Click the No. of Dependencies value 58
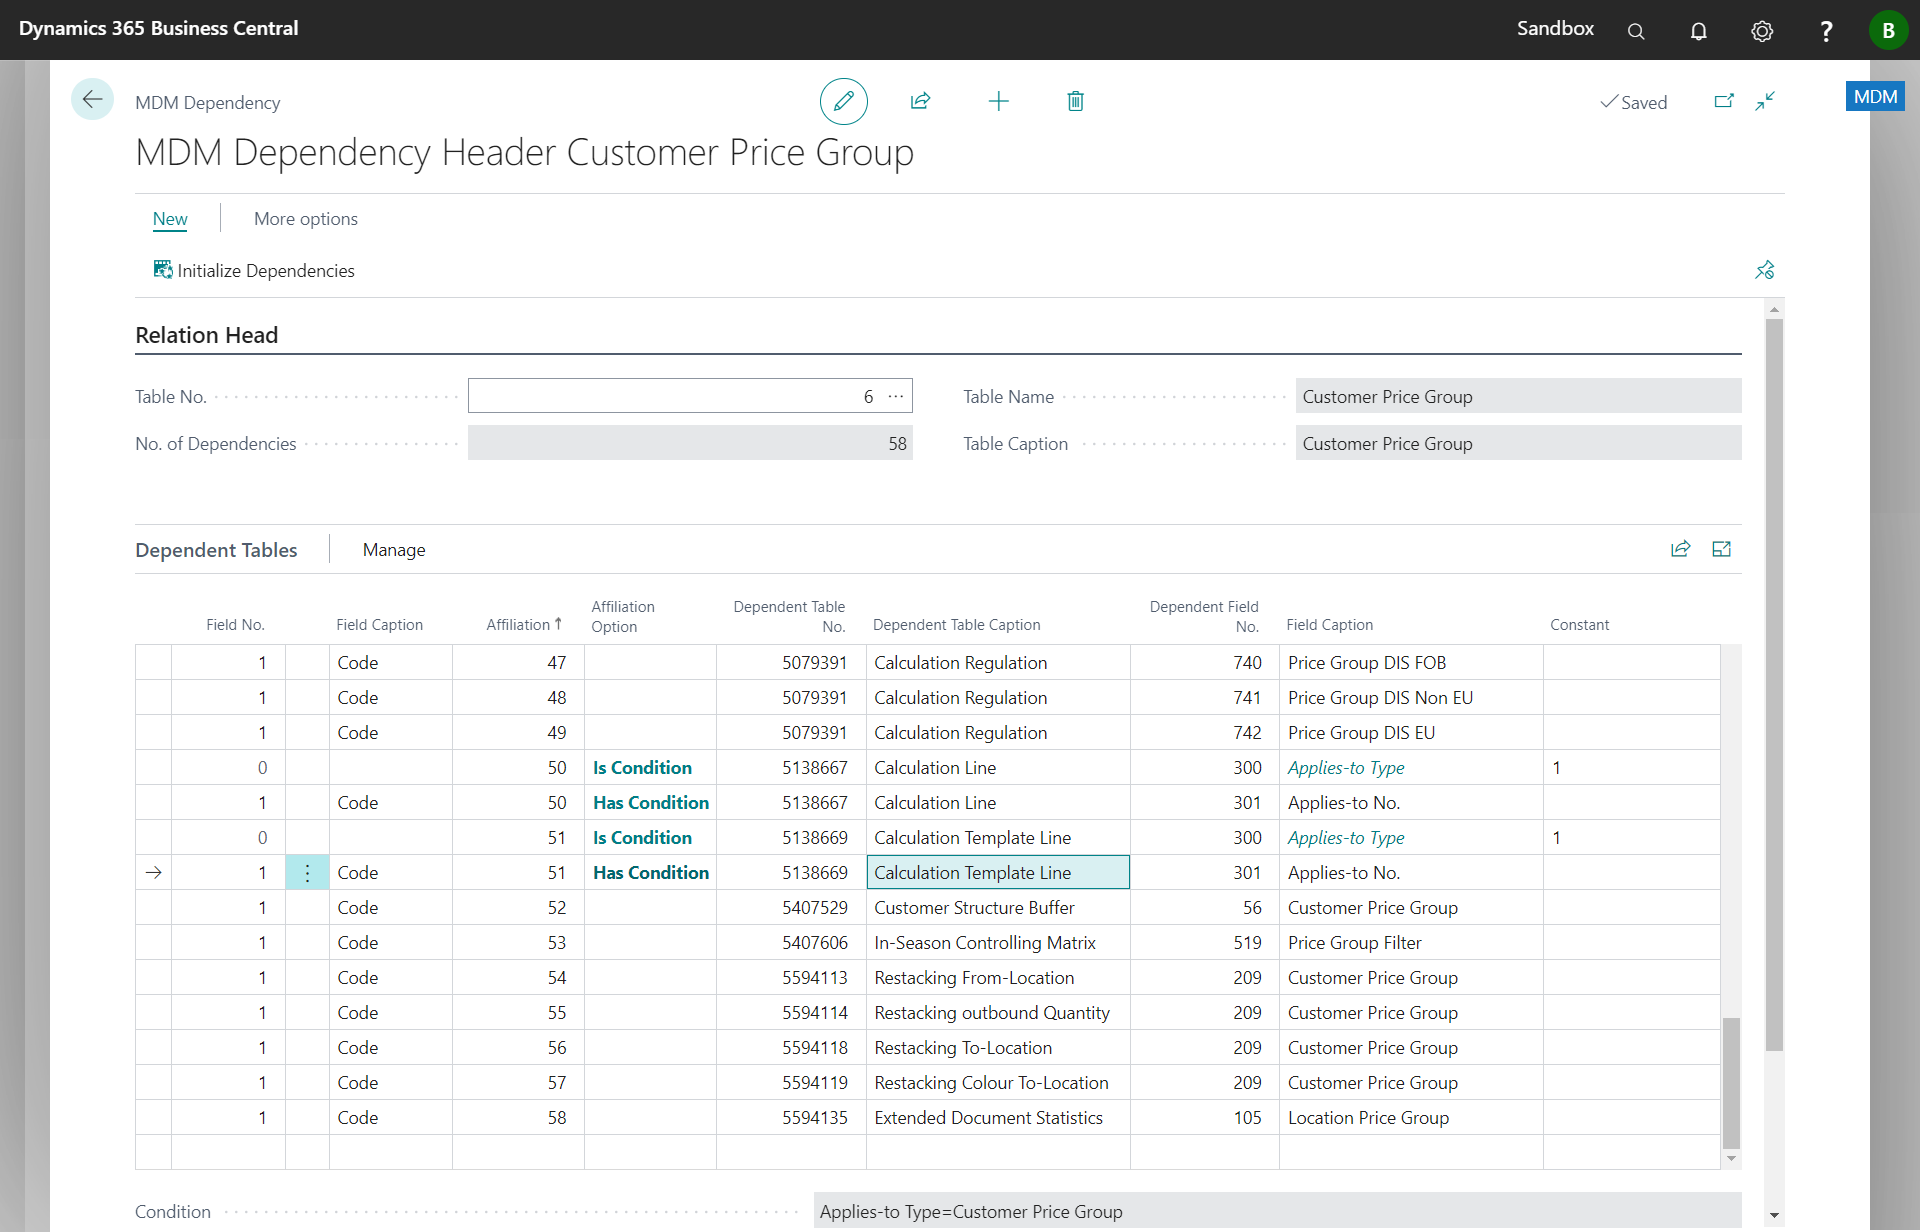Viewport: 1920px width, 1232px height. [x=690, y=443]
